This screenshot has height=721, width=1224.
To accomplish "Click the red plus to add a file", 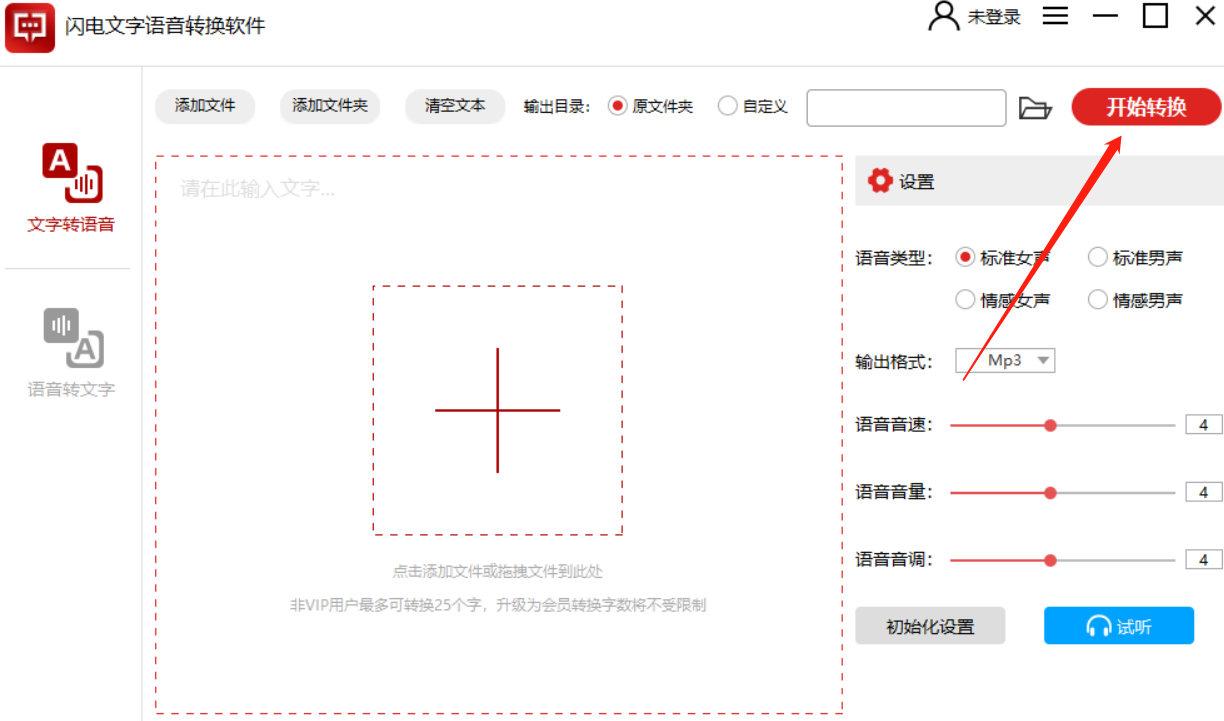I will (x=497, y=410).
